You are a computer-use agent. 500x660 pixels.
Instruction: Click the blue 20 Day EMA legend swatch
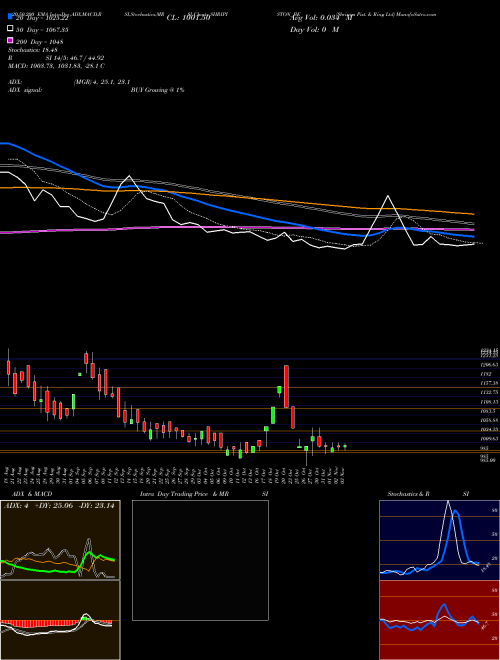10,17
